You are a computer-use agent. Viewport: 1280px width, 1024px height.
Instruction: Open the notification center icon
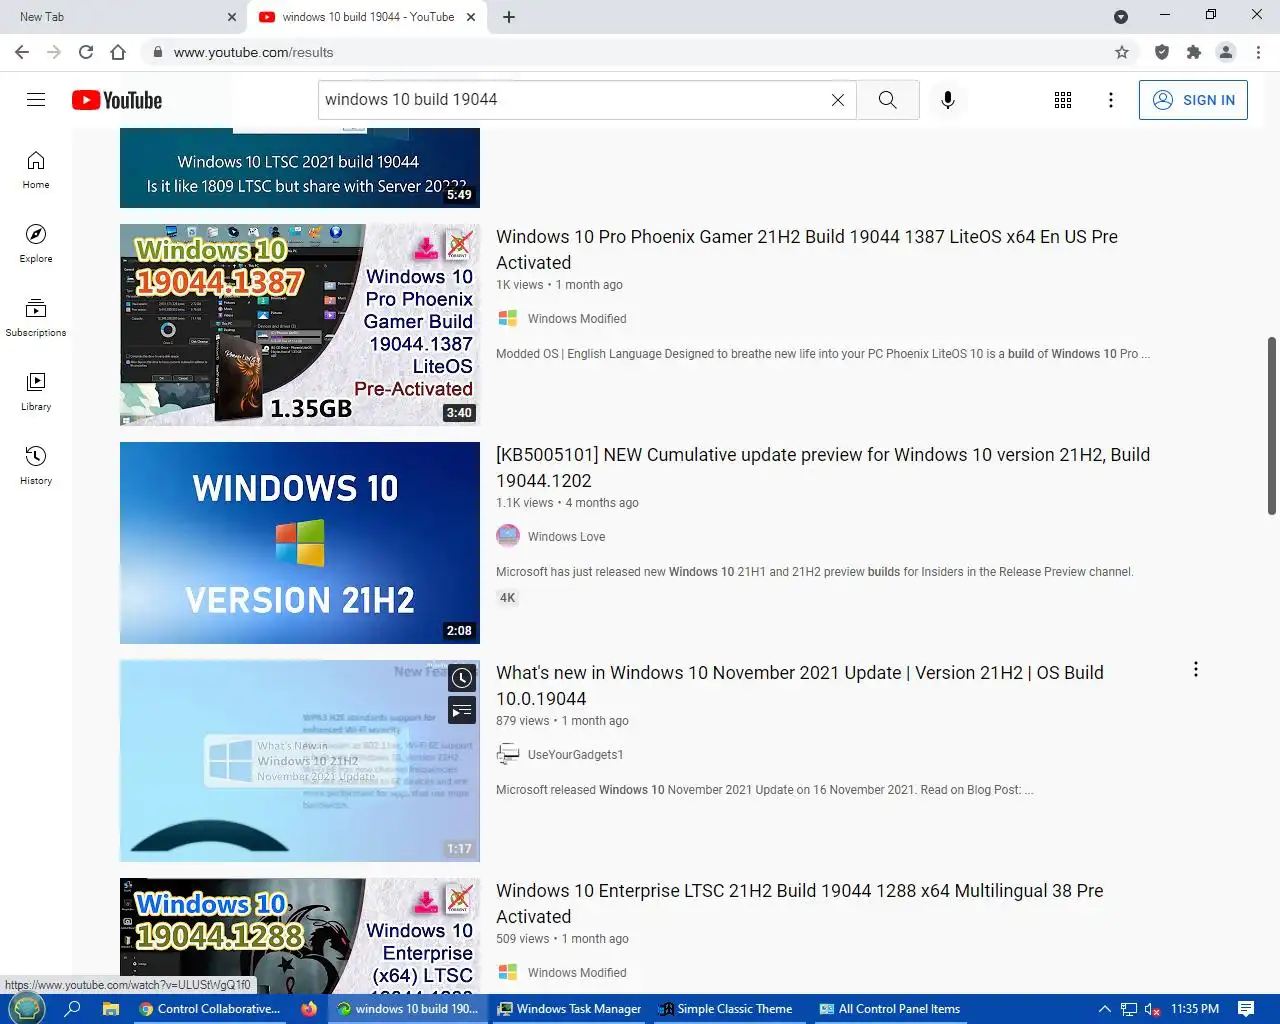click(x=1246, y=1009)
